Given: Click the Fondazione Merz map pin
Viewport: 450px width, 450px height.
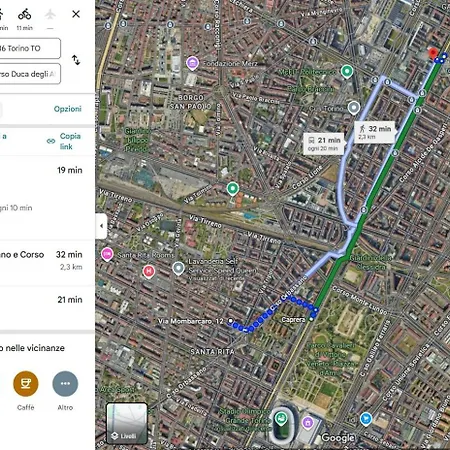Looking at the screenshot, I should point(193,63).
